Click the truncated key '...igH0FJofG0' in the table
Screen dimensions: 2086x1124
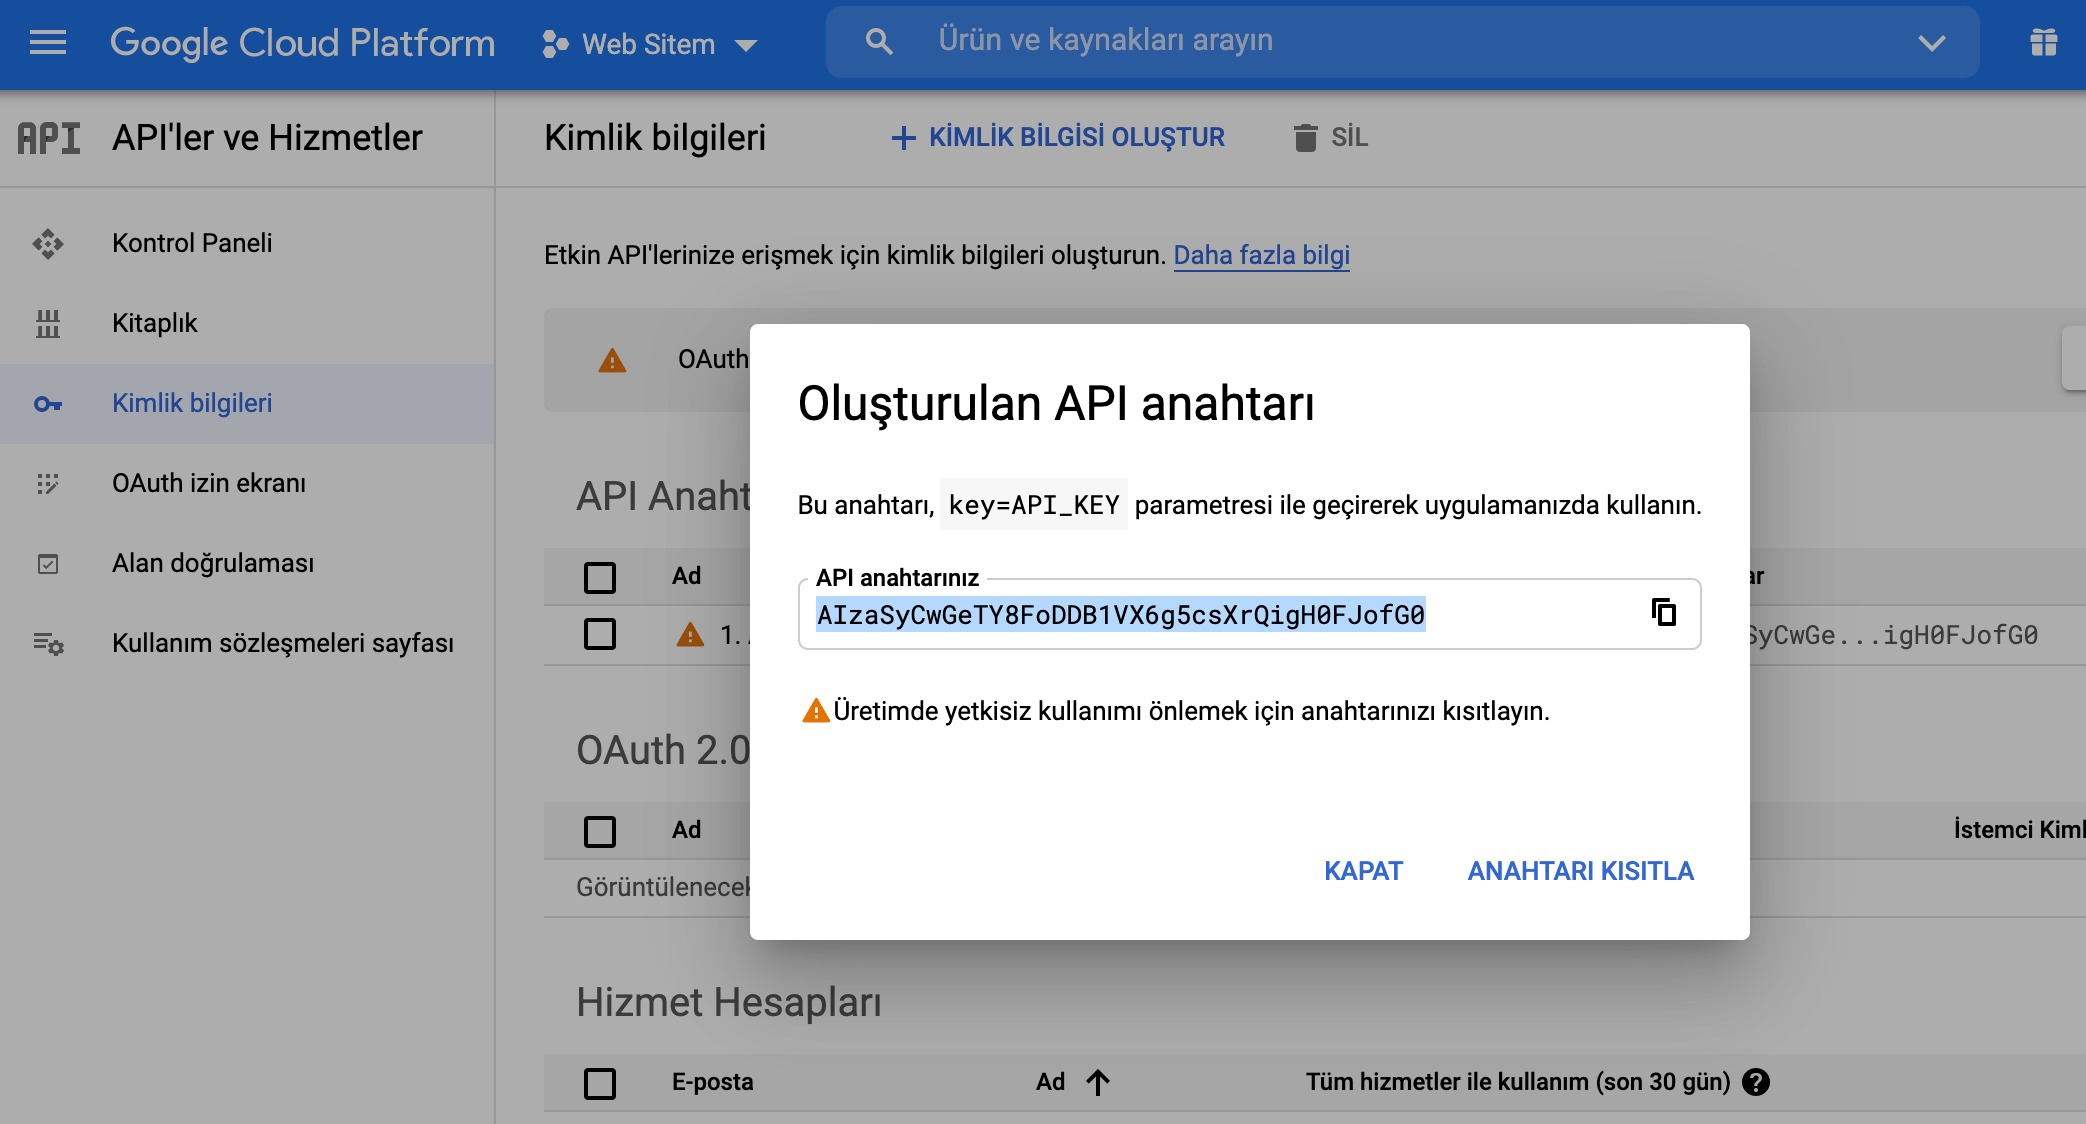(x=1892, y=635)
